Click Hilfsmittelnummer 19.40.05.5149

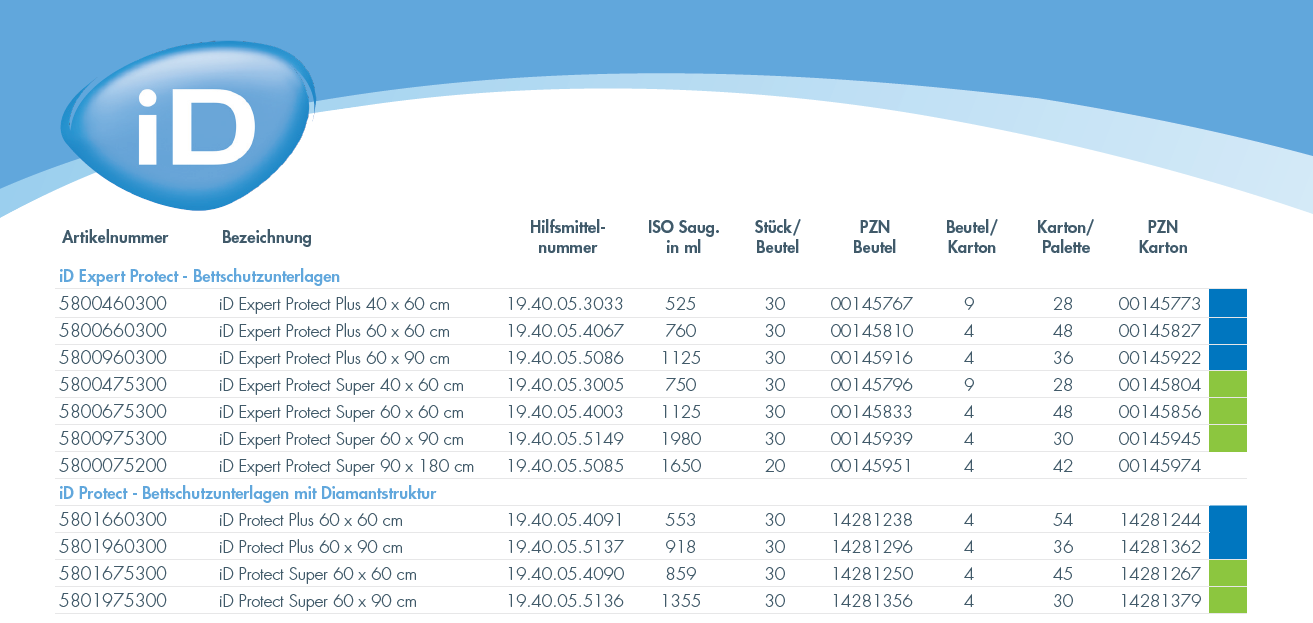(565, 438)
